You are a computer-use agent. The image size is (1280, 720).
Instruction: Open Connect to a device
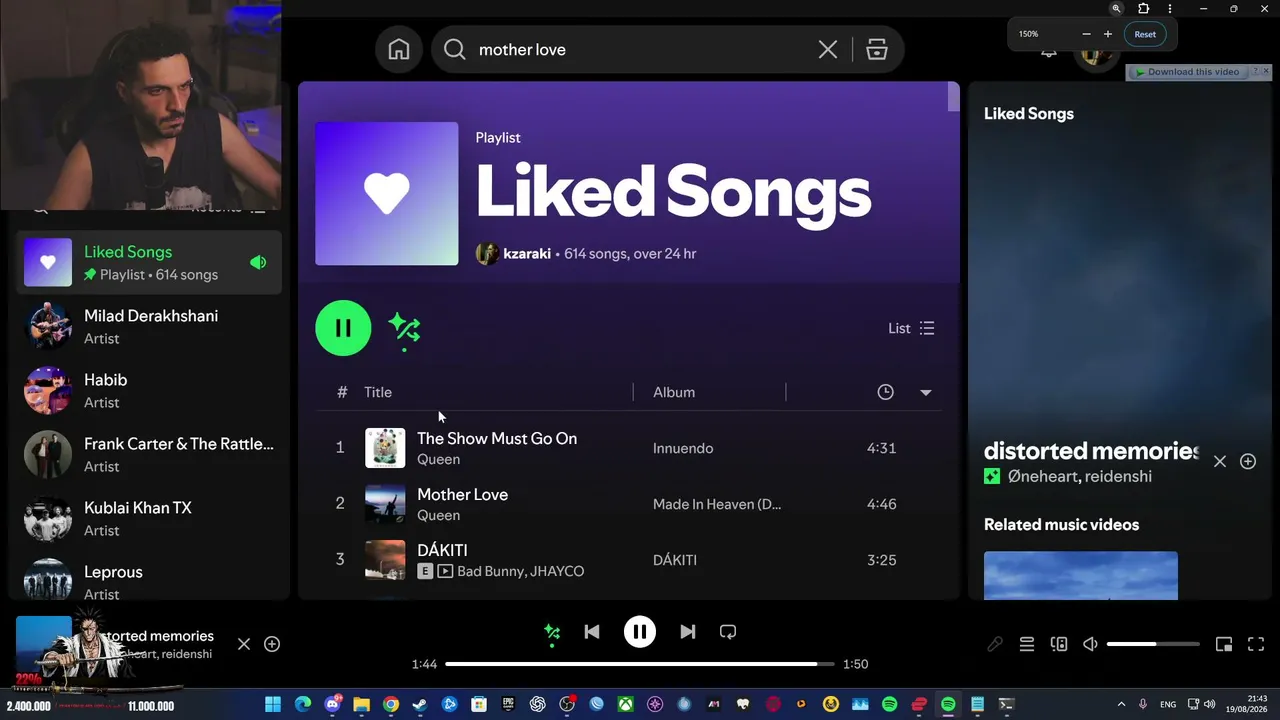coord(1059,645)
